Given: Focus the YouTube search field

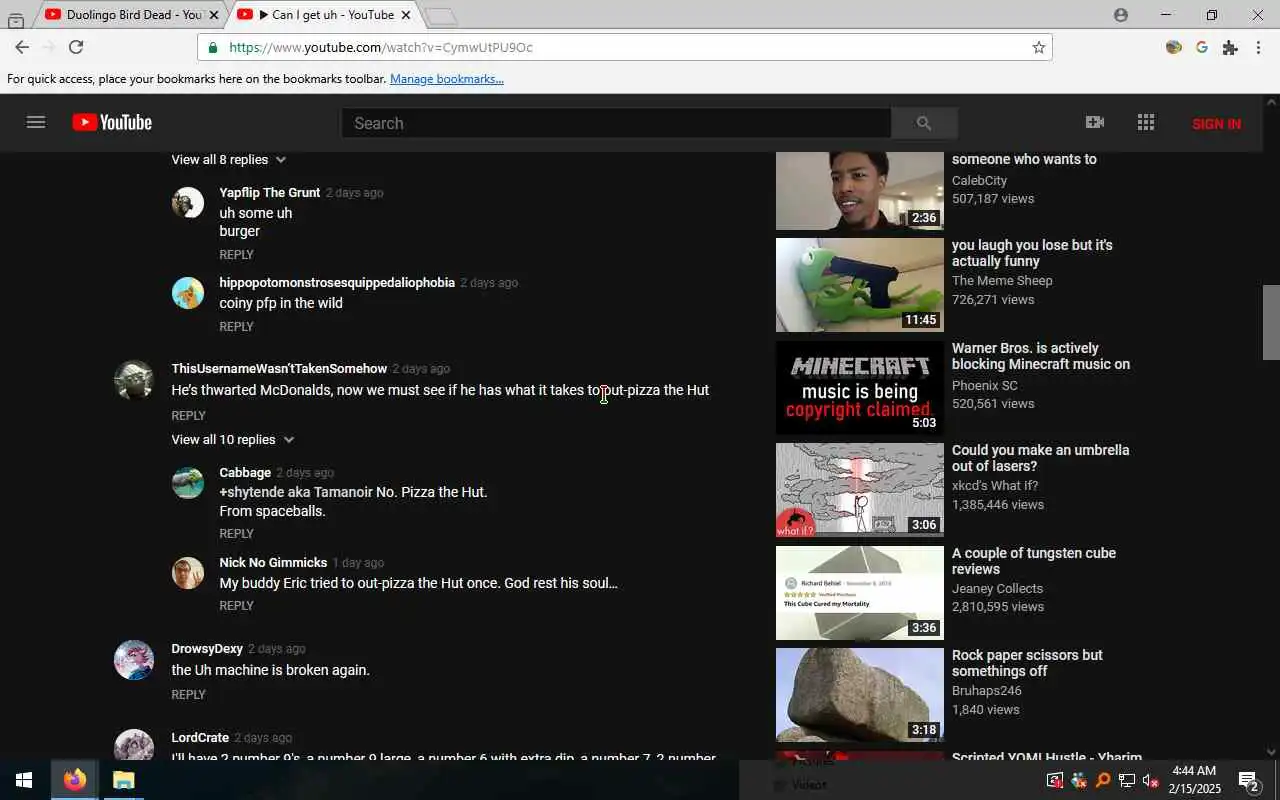Looking at the screenshot, I should point(616,123).
